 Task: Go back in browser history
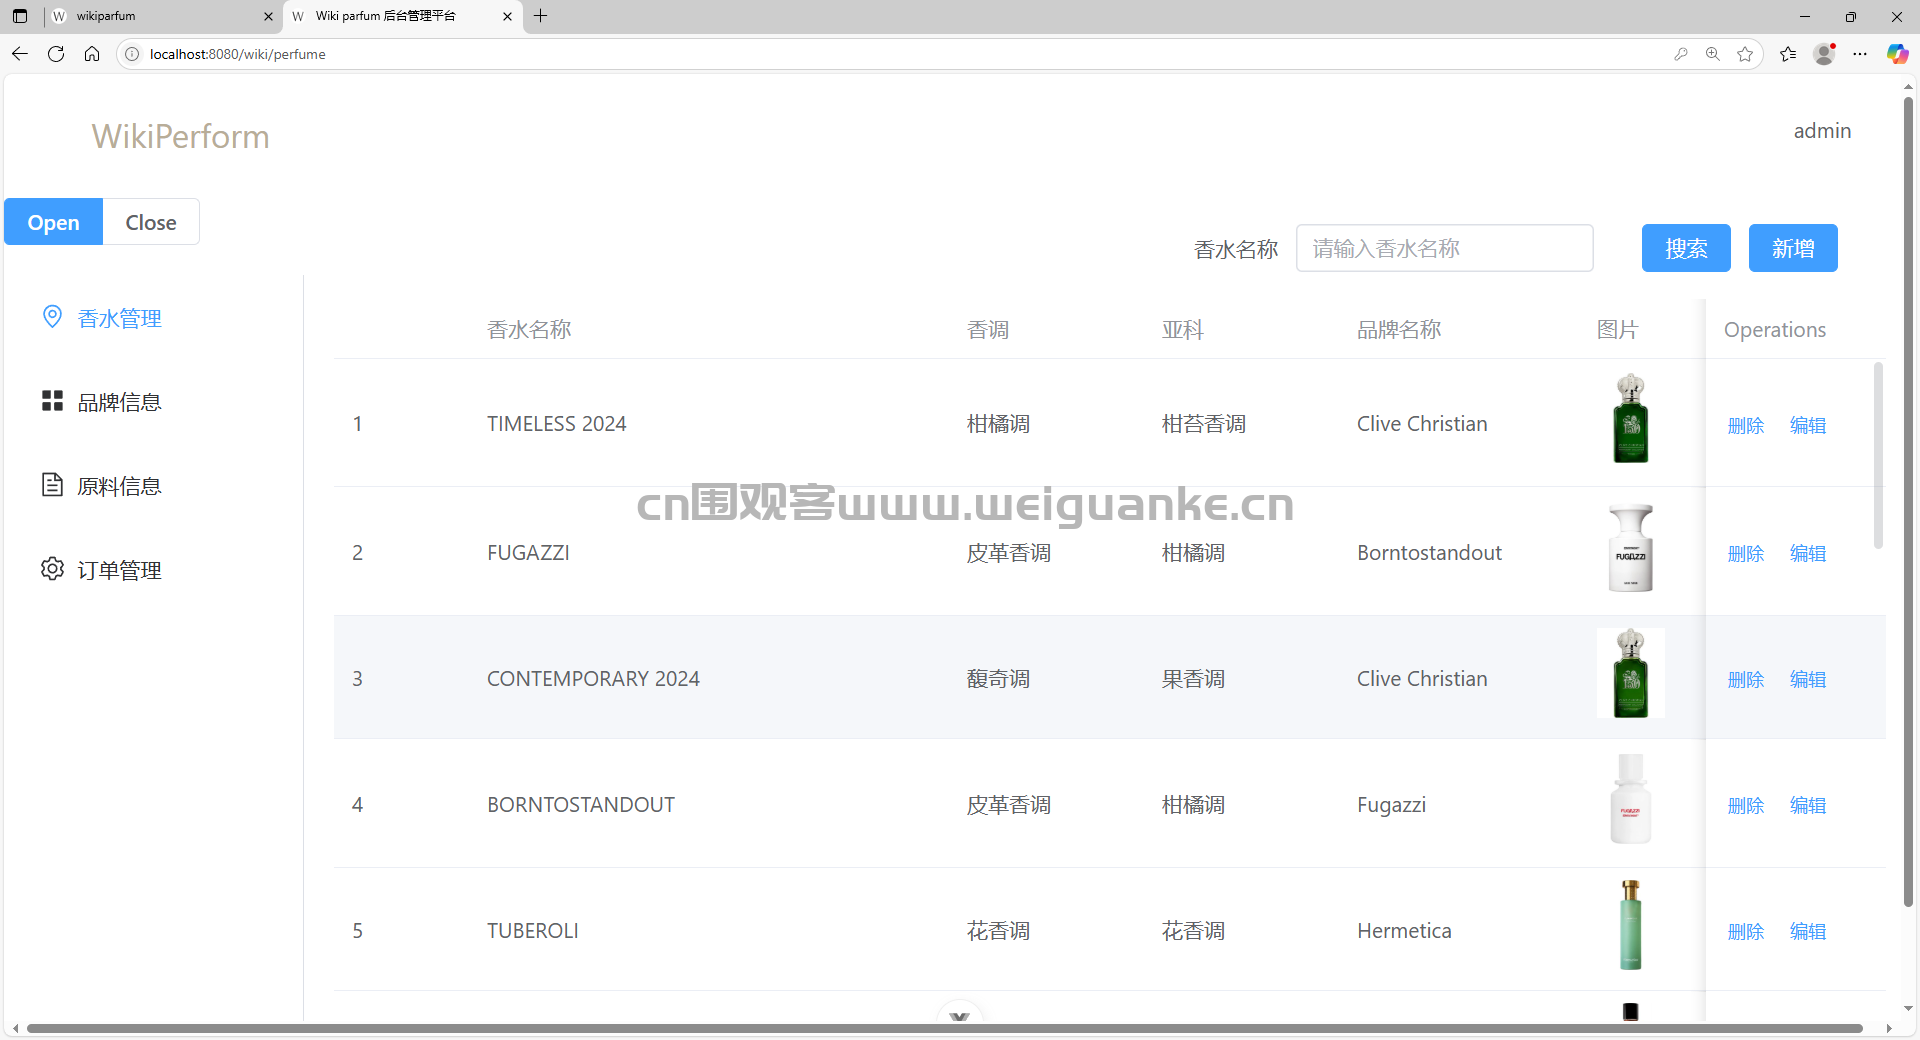(20, 54)
